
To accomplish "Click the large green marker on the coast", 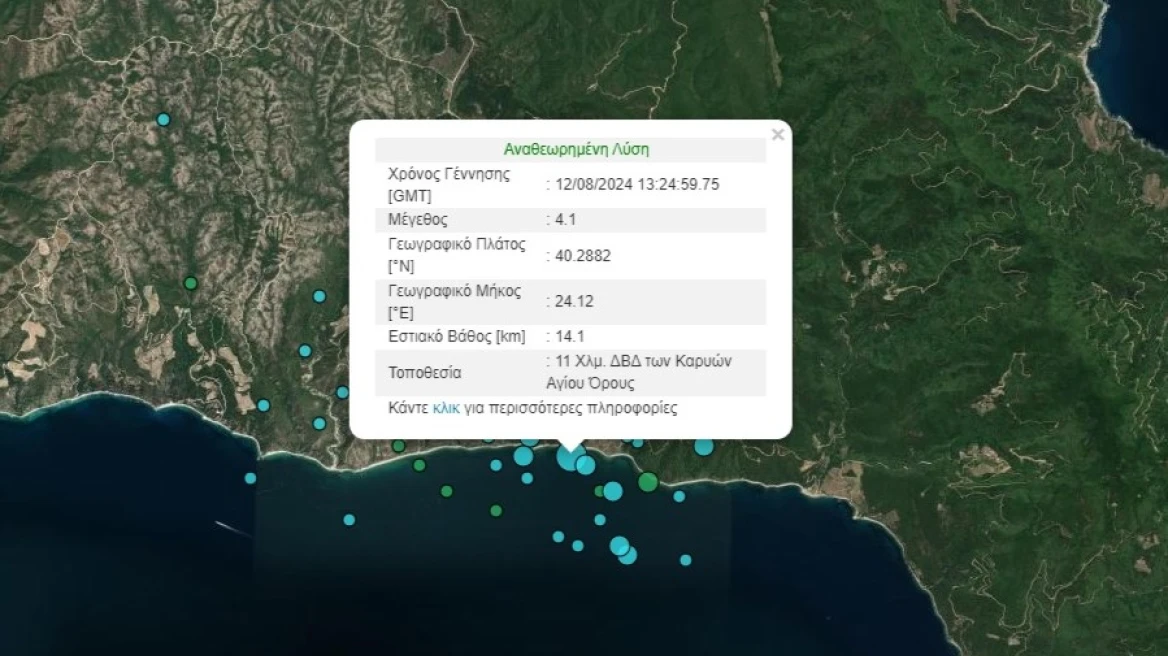I will (x=648, y=482).
